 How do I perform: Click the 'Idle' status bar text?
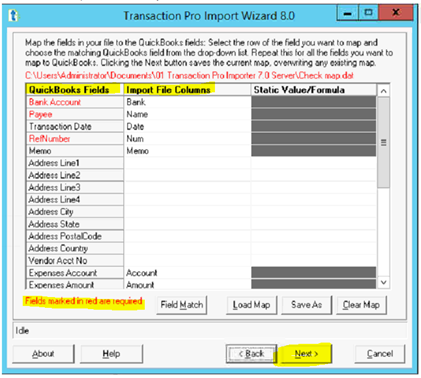pos(22,331)
